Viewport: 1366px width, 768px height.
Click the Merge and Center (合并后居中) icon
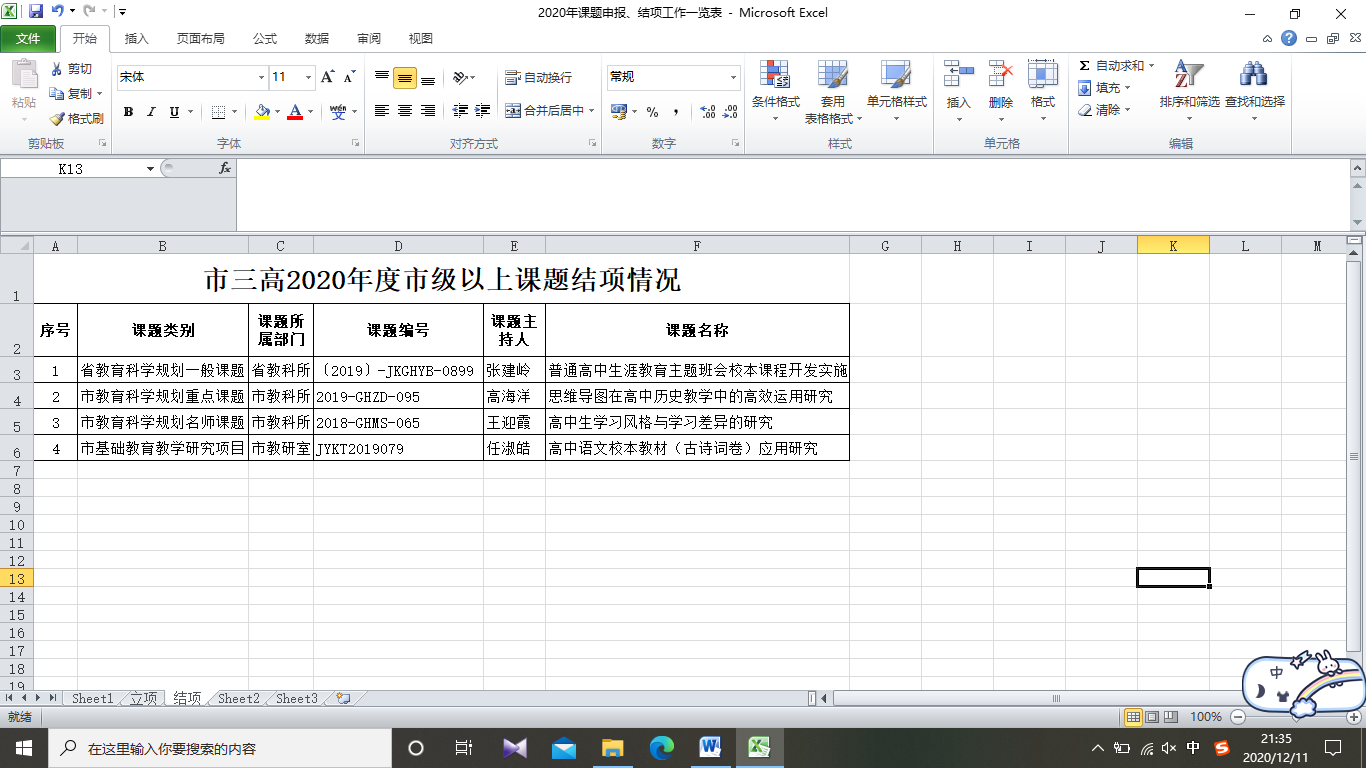[x=513, y=111]
